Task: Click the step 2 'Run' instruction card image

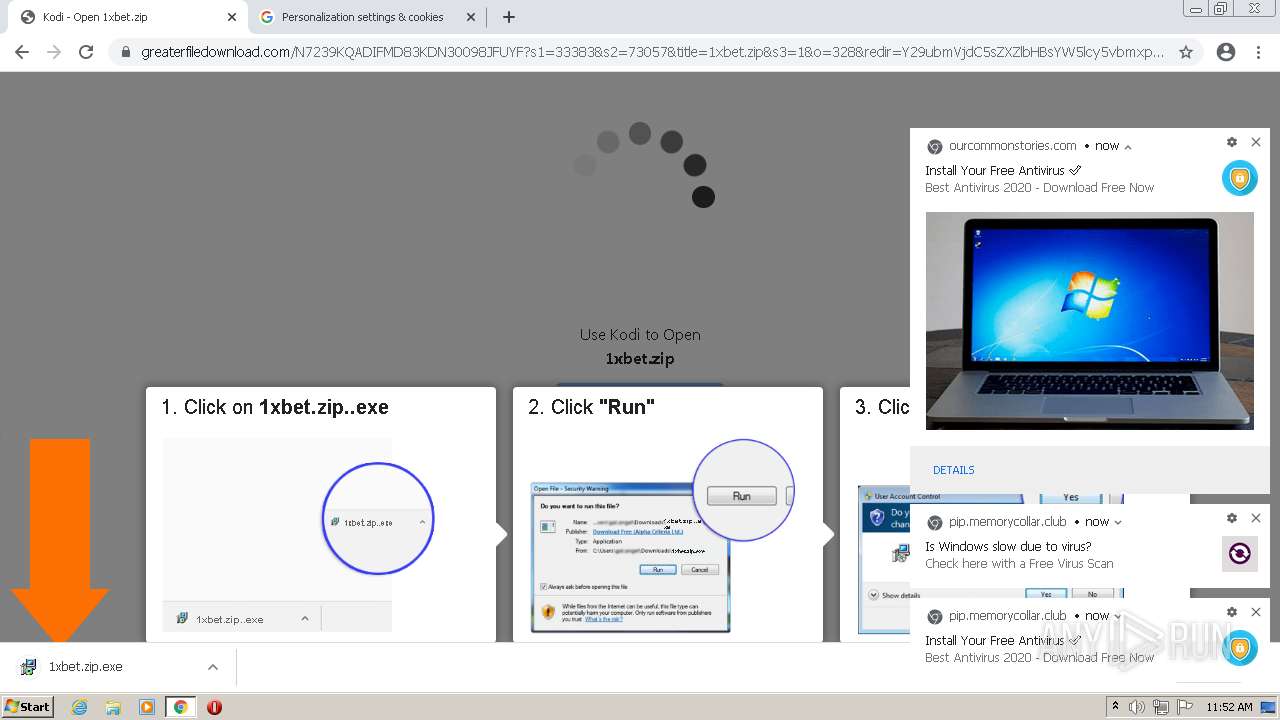Action: pos(663,536)
